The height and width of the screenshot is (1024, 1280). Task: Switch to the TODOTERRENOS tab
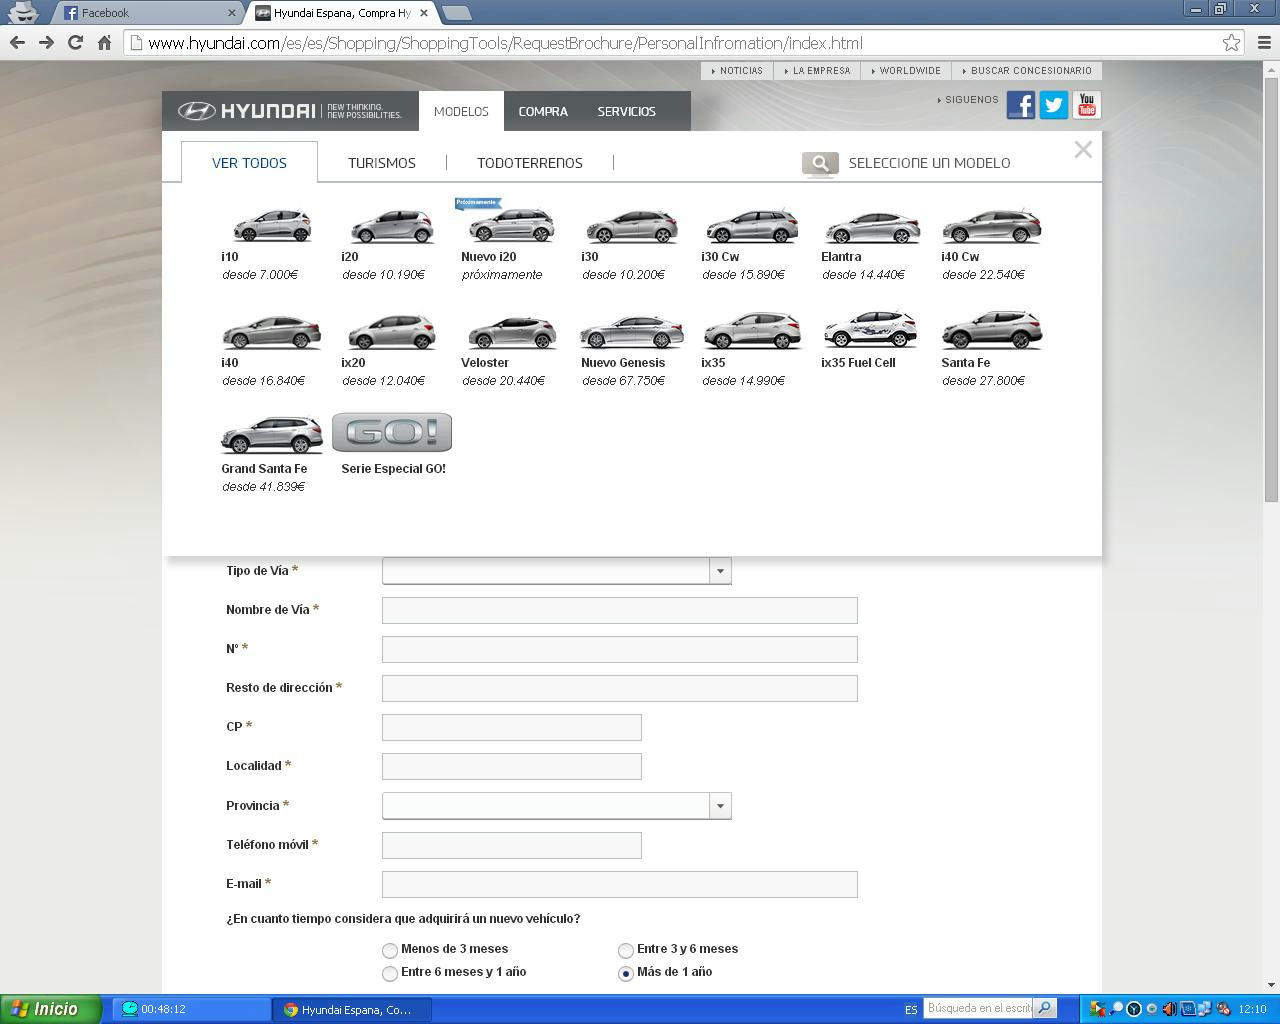[530, 163]
